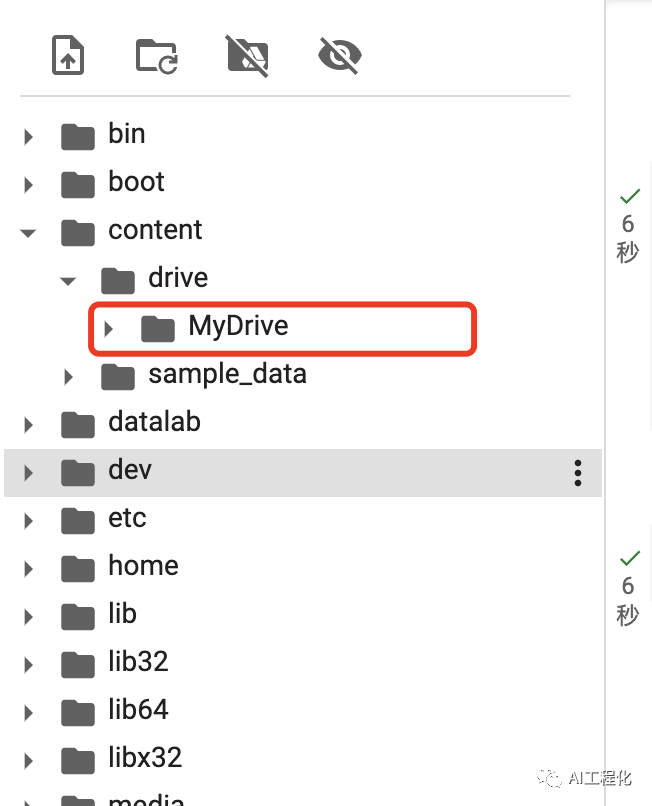Select the etc folder
This screenshot has width=652, height=806.
point(127,518)
